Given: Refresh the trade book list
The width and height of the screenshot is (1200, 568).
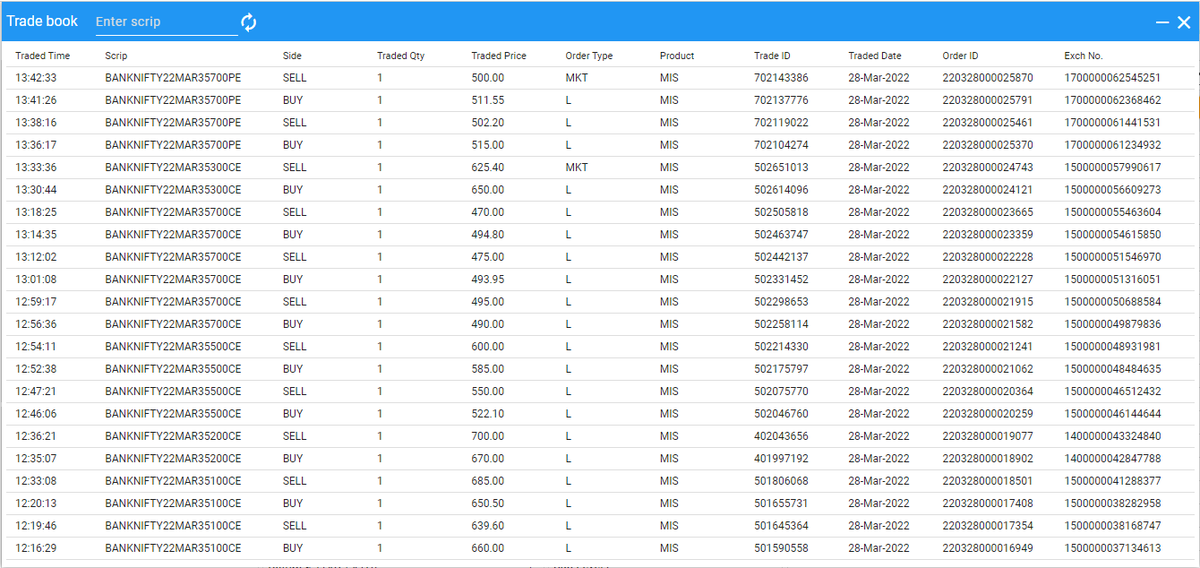Looking at the screenshot, I should pos(249,22).
